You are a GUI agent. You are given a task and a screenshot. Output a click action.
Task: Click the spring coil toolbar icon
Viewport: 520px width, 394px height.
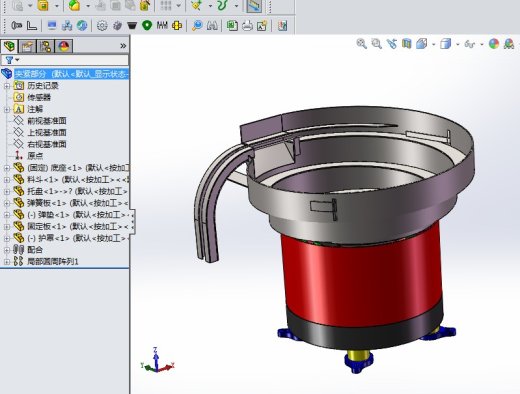(x=162, y=25)
